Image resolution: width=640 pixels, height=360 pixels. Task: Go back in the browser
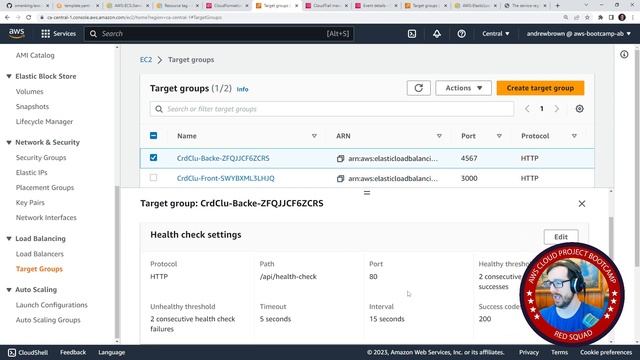click(7, 18)
